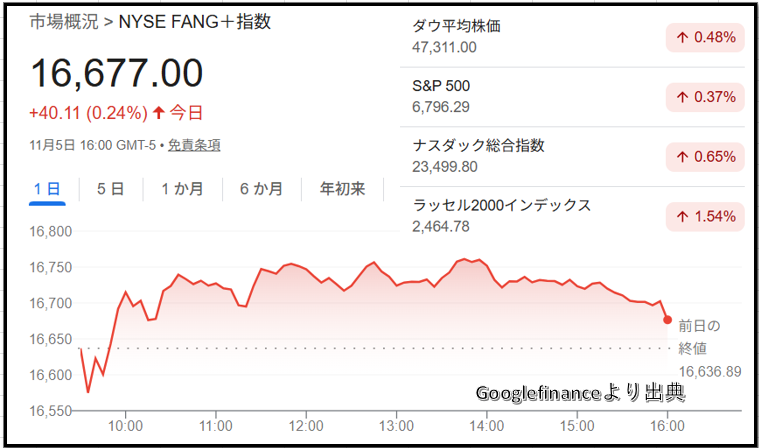
Task: Click the 0.65% change badge
Action: point(705,157)
